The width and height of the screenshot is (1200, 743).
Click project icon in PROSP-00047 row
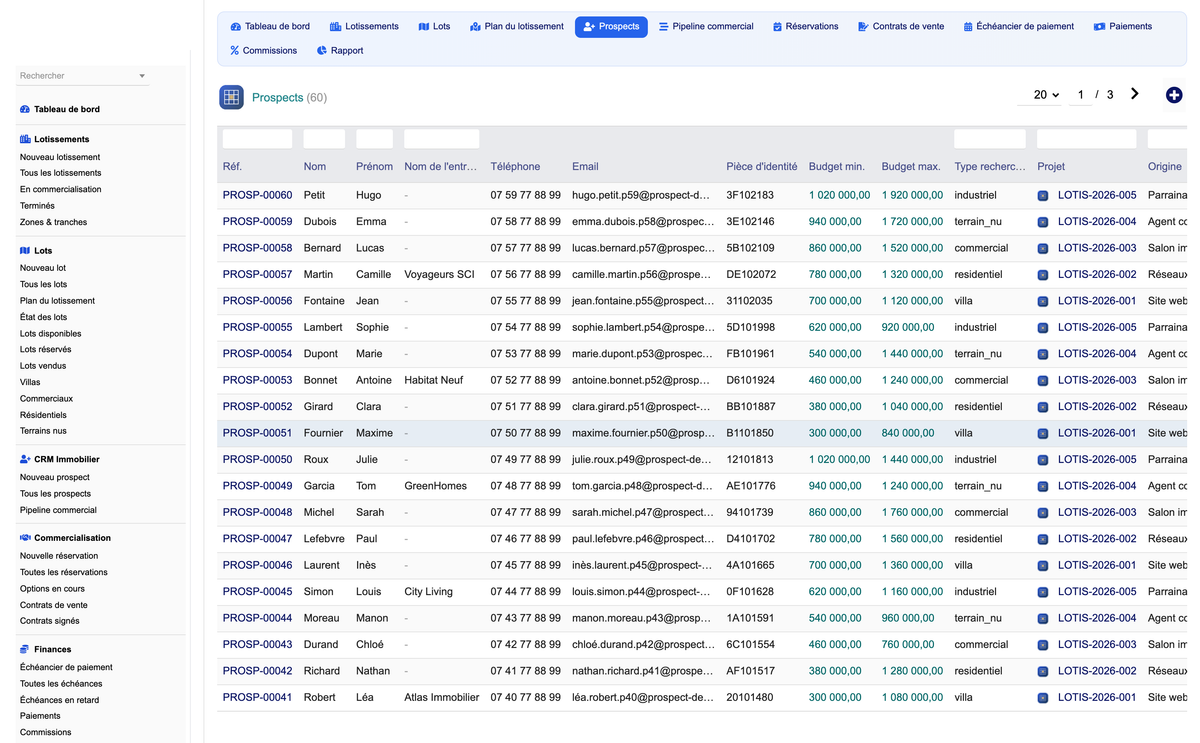[1043, 540]
